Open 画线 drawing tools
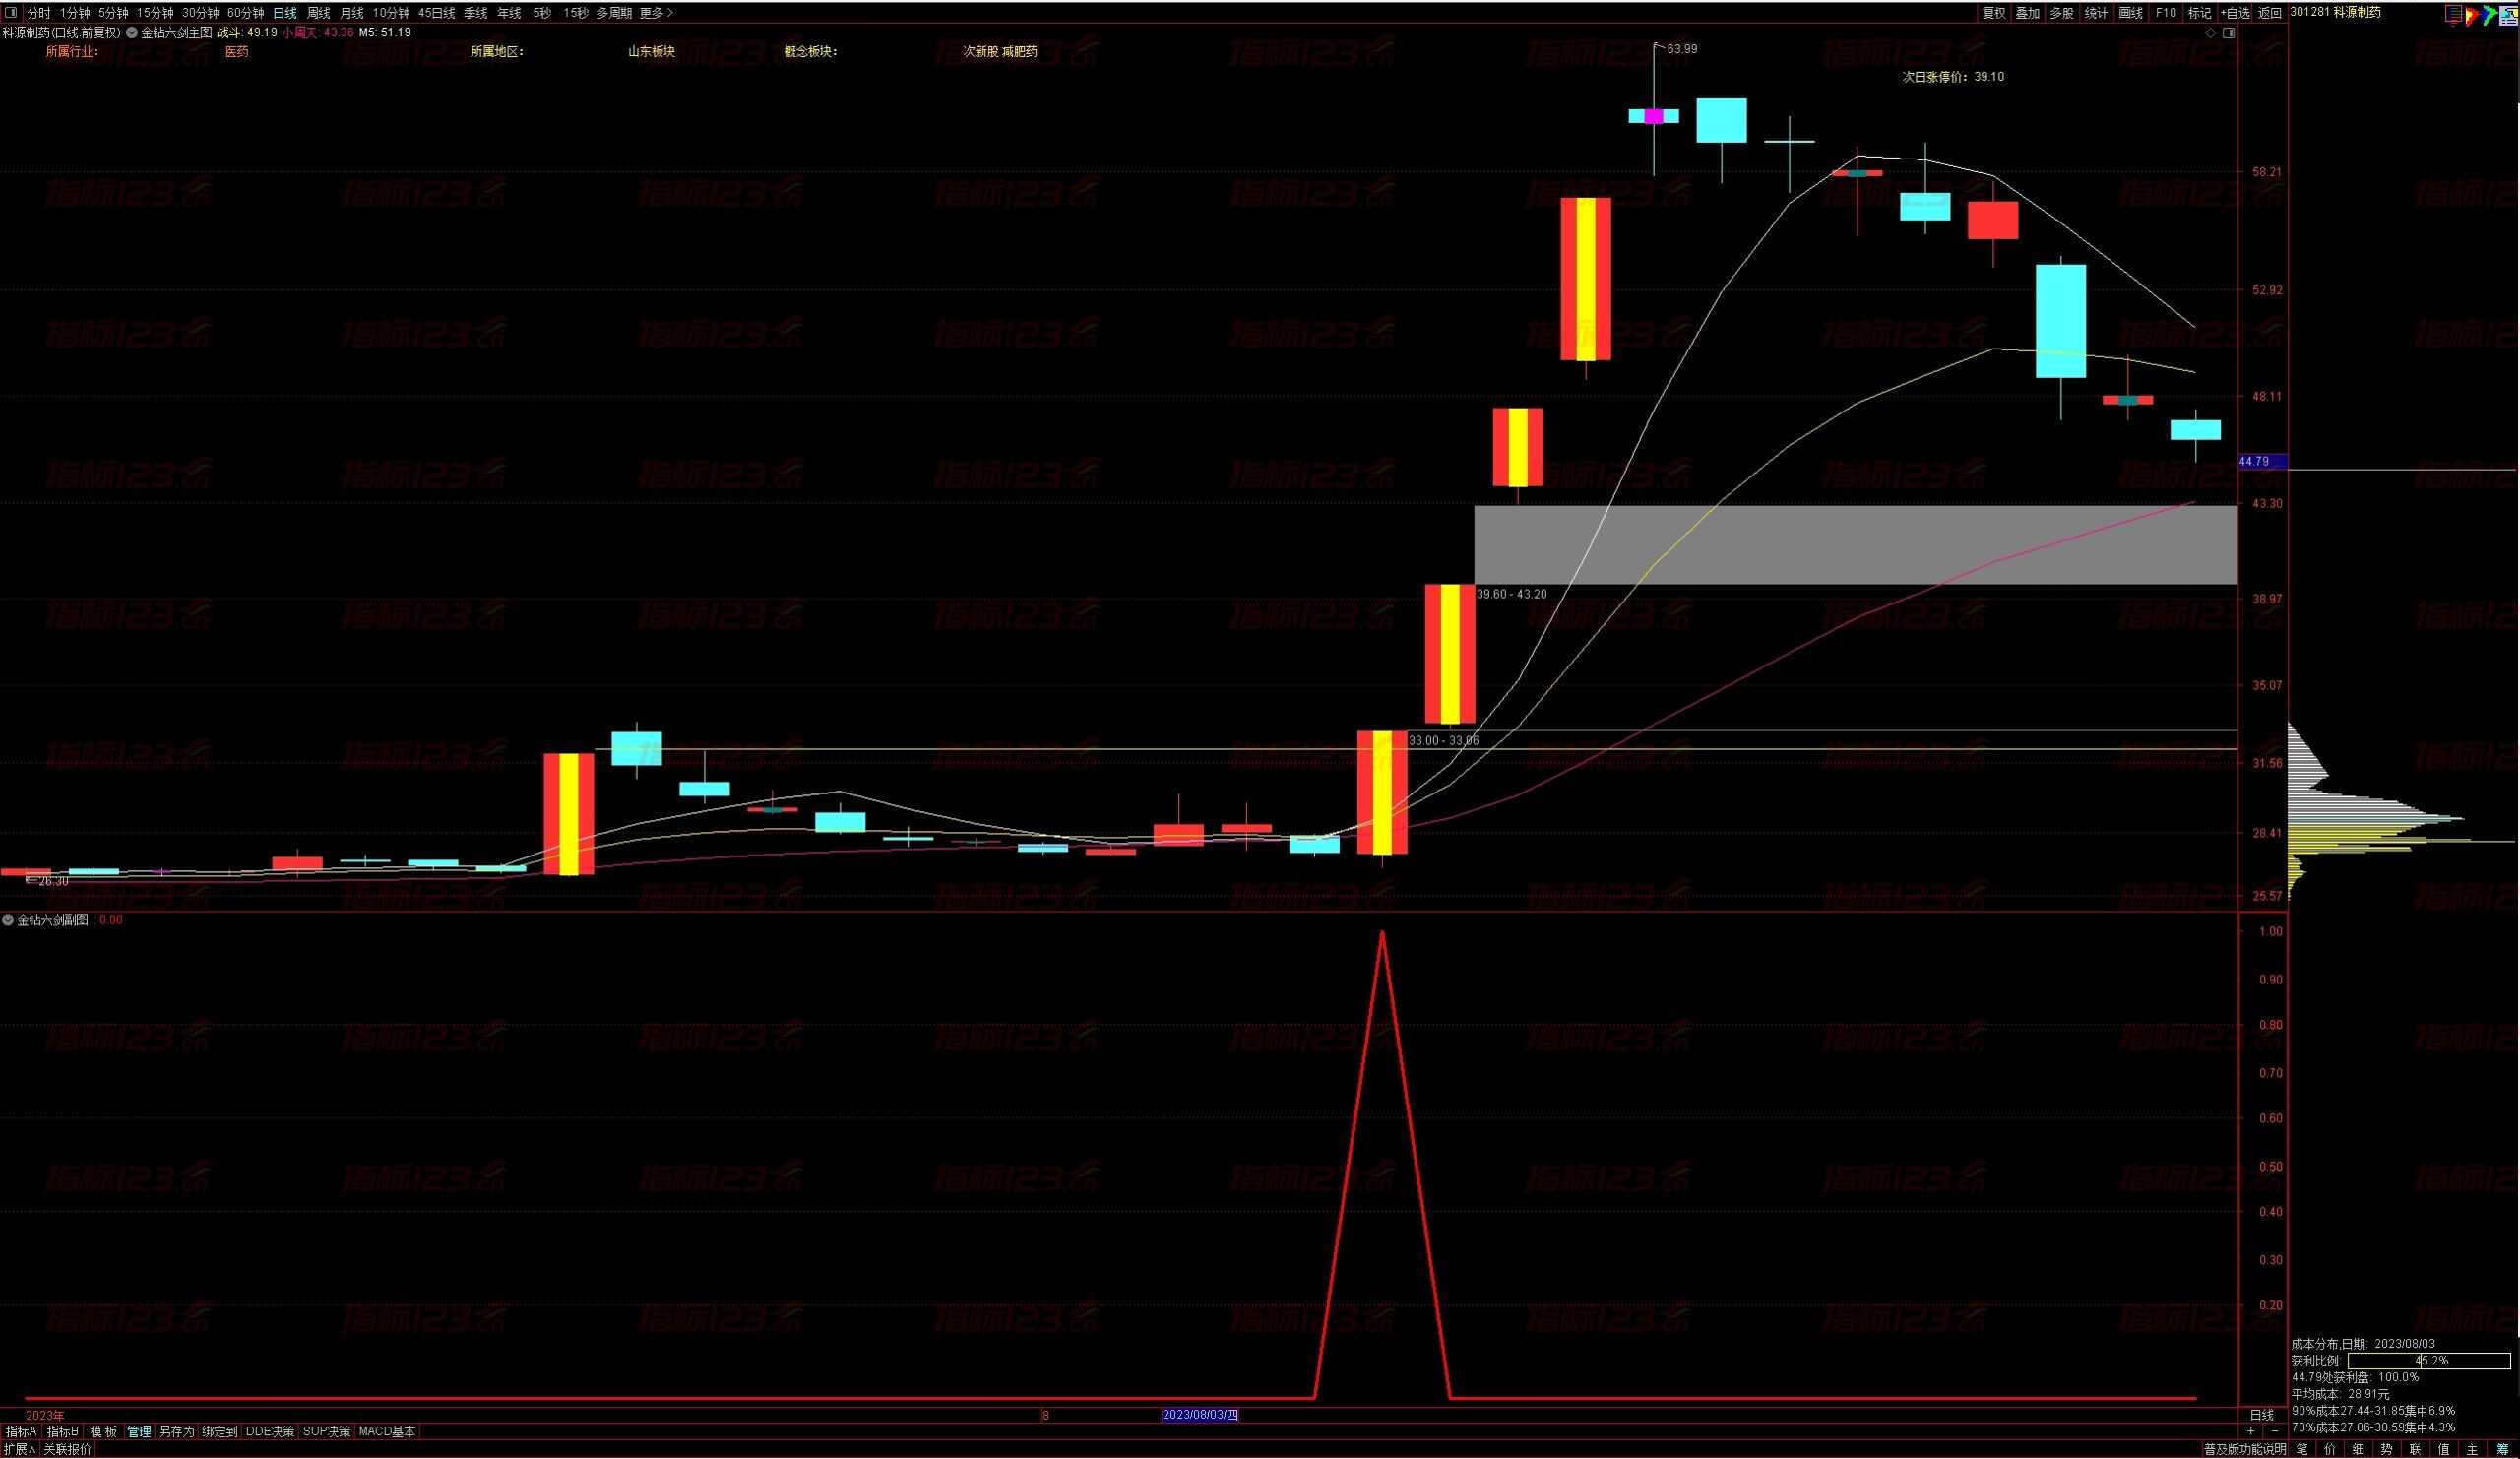2520x1459 pixels. pos(2131,13)
